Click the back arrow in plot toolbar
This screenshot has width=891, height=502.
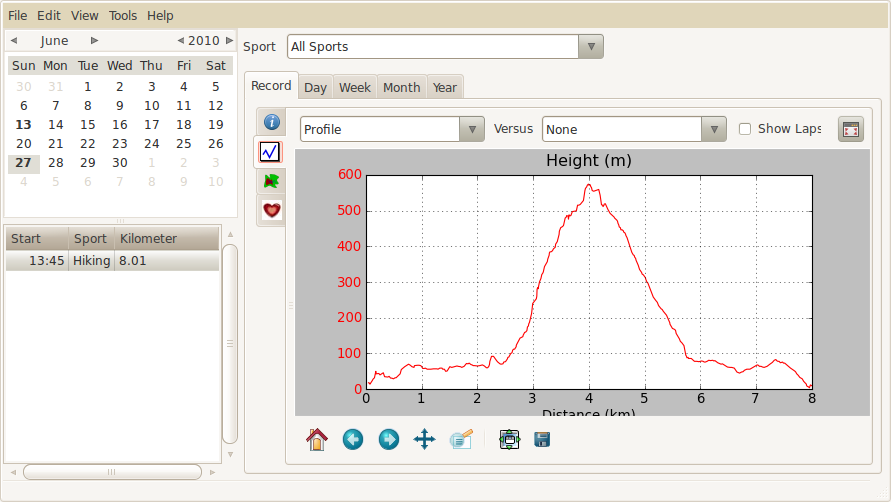tap(353, 439)
